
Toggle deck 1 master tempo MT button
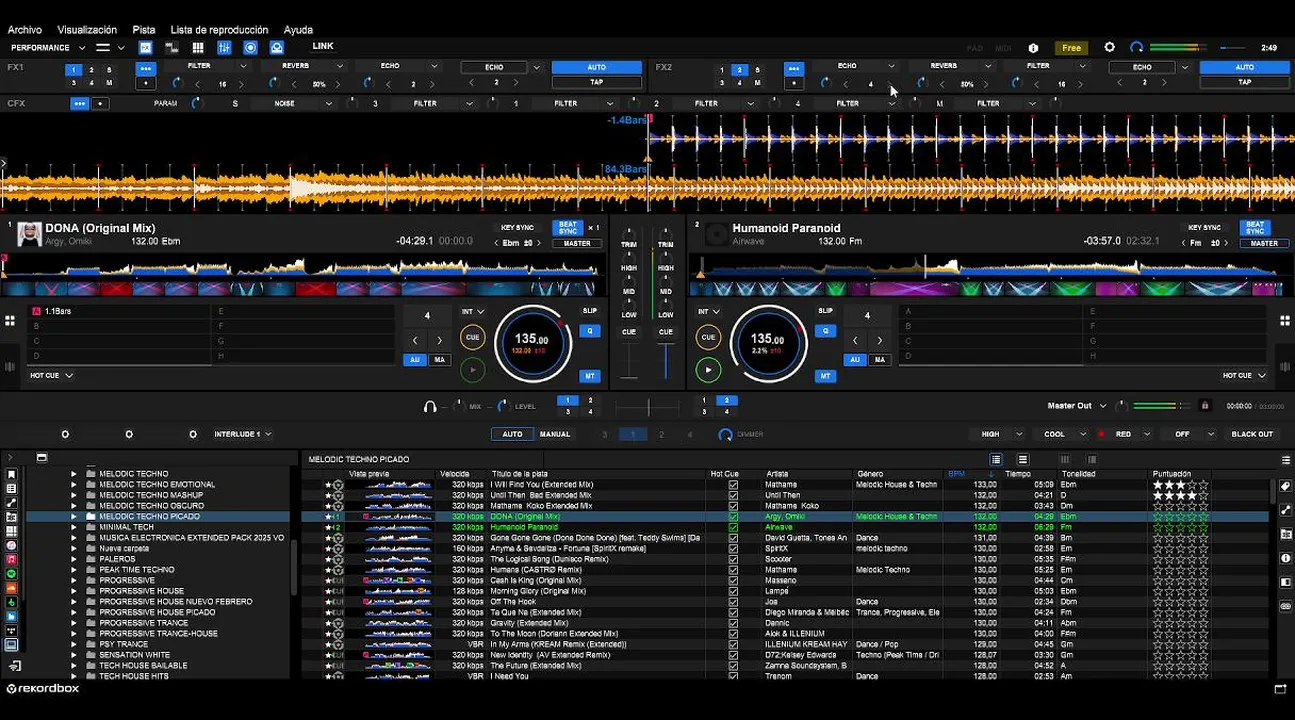point(590,376)
